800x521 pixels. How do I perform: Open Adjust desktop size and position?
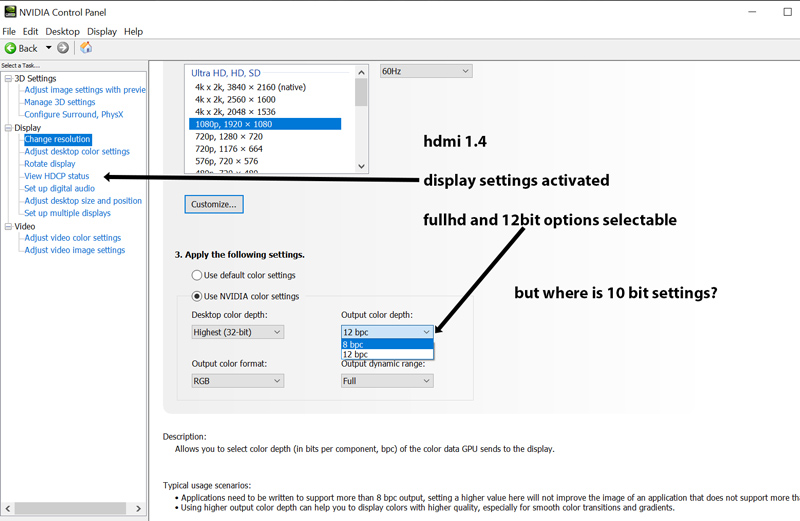coord(83,201)
